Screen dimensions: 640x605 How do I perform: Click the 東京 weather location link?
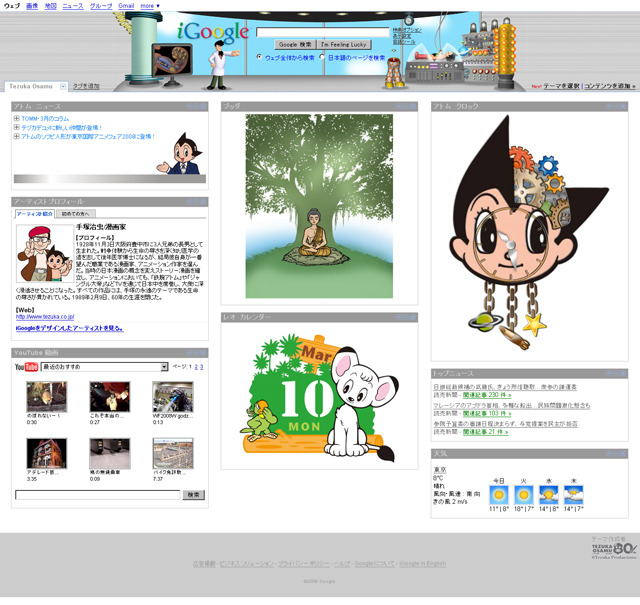(x=440, y=470)
